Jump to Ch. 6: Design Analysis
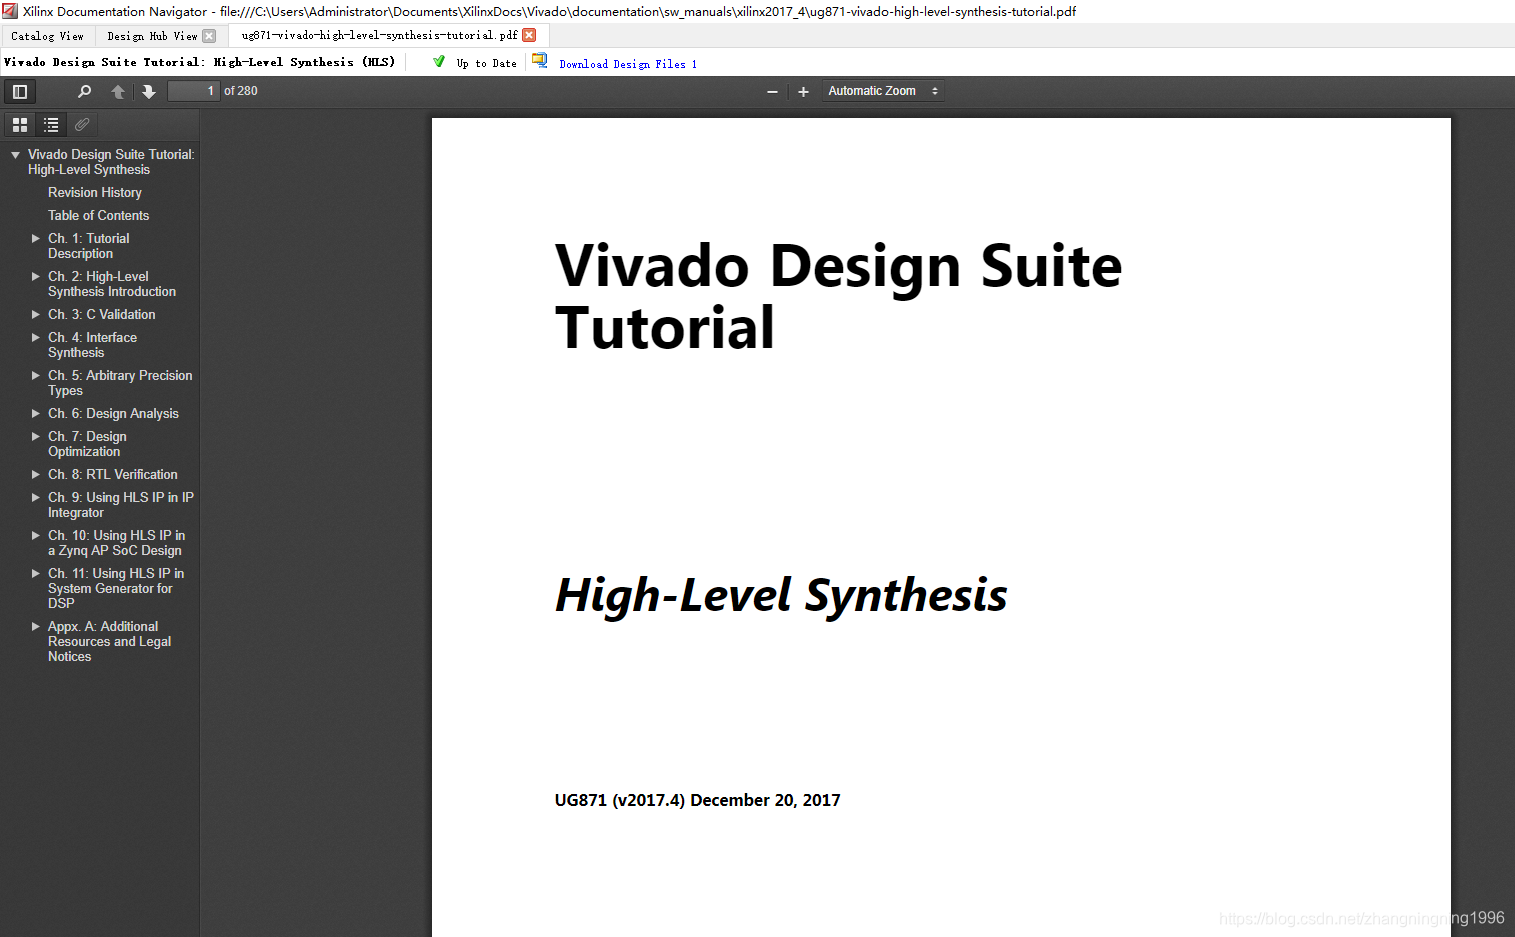 click(x=113, y=414)
